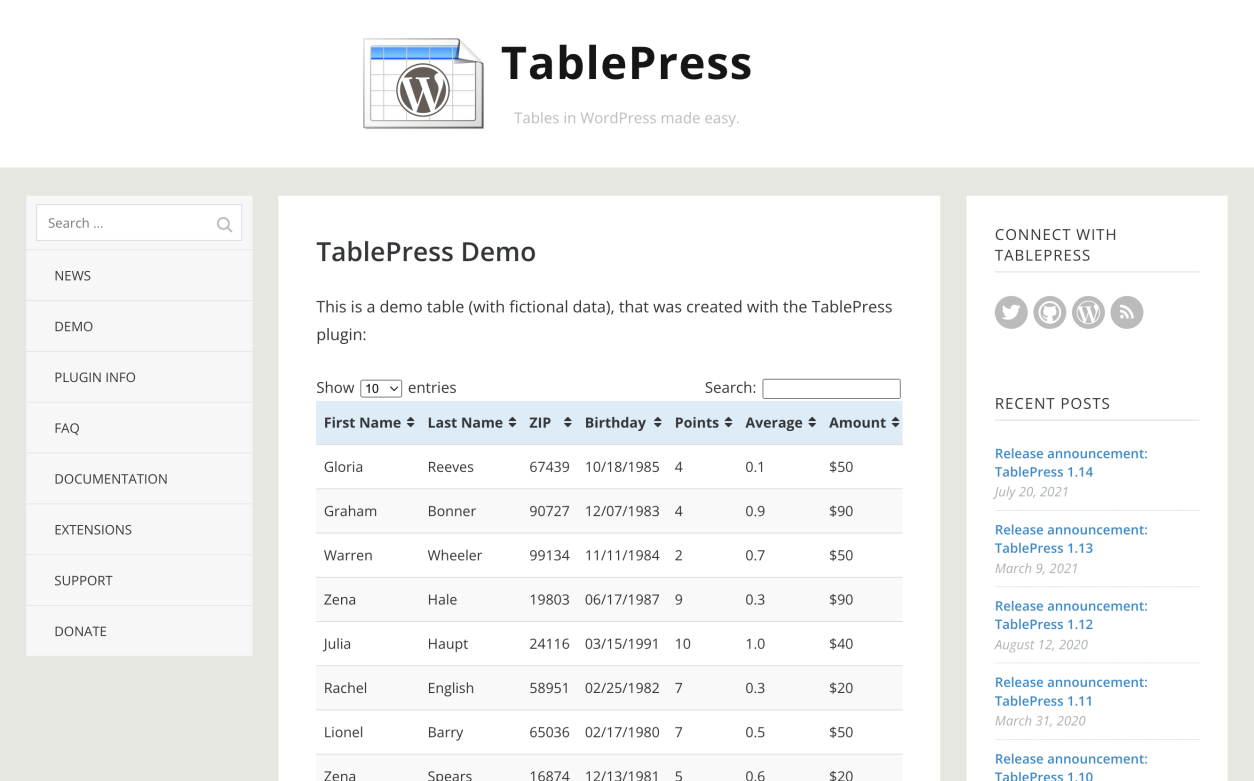Screen dimensions: 1254x781
Task: Open the WordPress.org icon in the sidebar
Action: pos(1088,312)
